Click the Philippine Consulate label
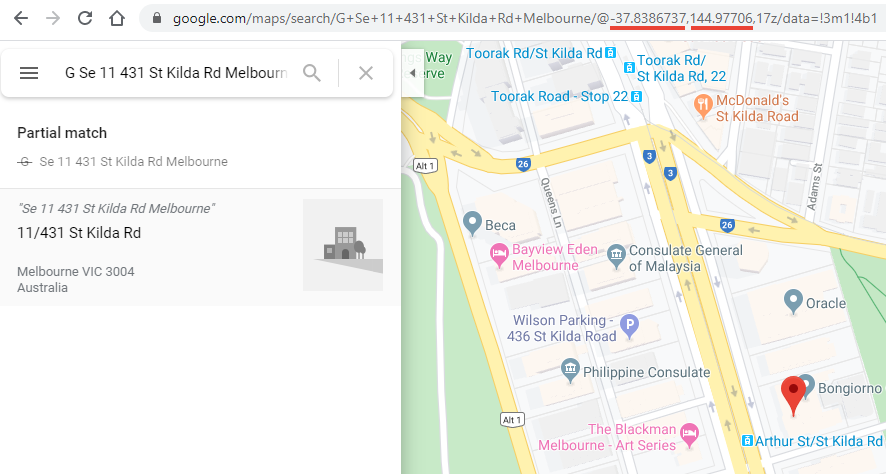Viewport: 886px width, 474px height. 646,372
